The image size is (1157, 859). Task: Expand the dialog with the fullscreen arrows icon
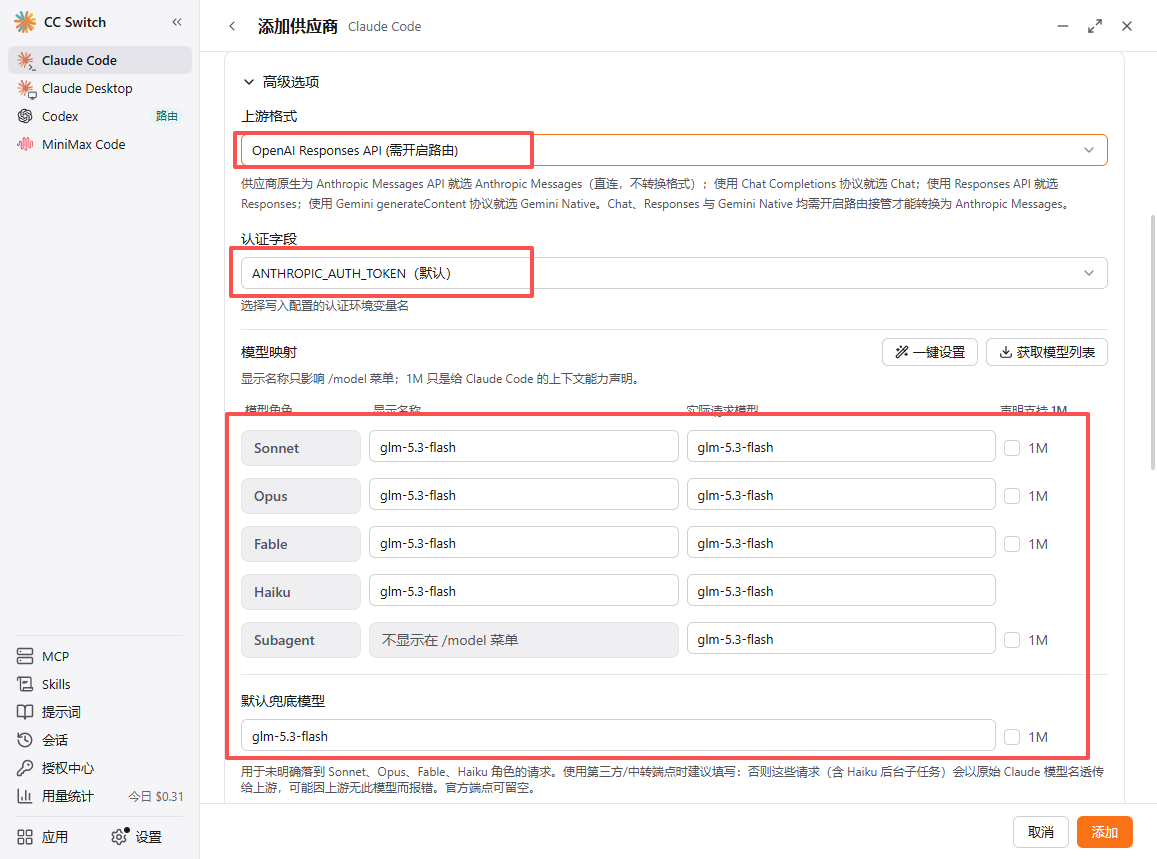coord(1095,27)
